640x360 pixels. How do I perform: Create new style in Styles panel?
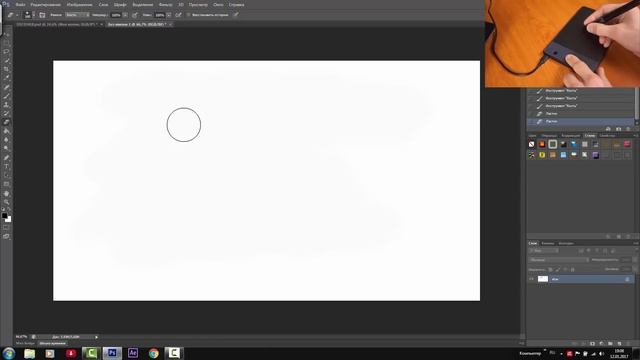(619, 237)
